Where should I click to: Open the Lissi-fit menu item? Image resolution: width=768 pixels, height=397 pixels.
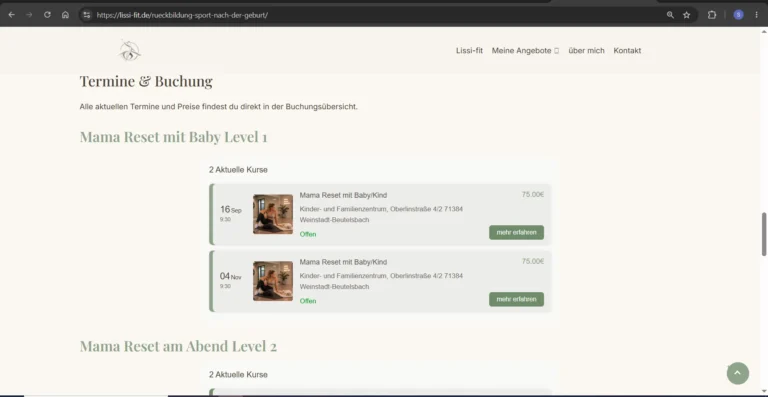coord(469,50)
